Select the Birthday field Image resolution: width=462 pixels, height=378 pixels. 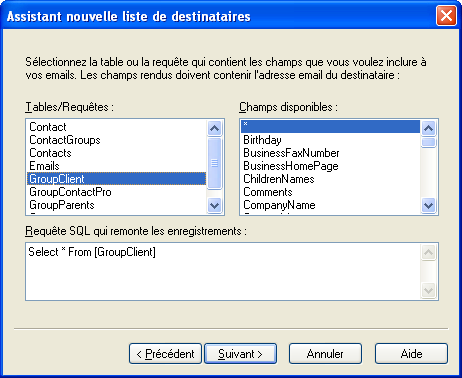click(330, 140)
